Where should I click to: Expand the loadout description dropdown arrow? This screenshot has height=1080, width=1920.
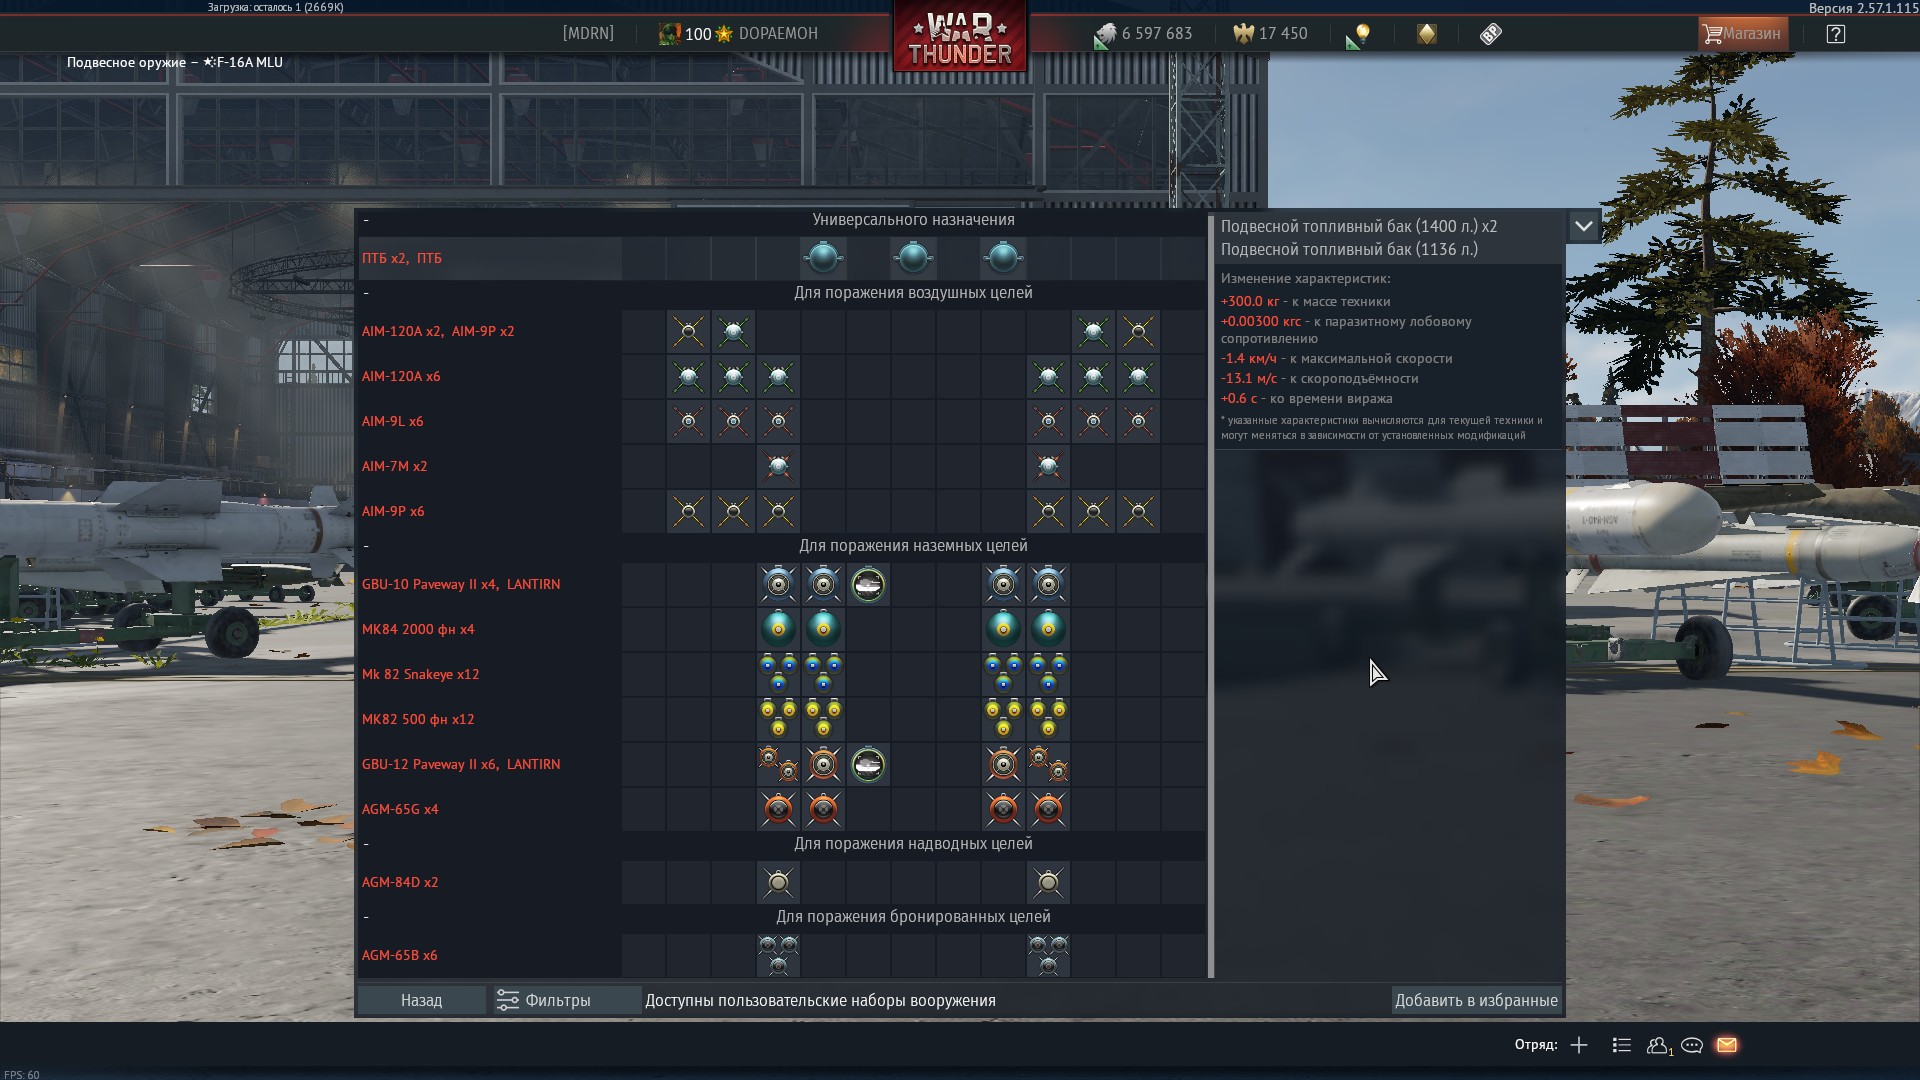pyautogui.click(x=1584, y=226)
